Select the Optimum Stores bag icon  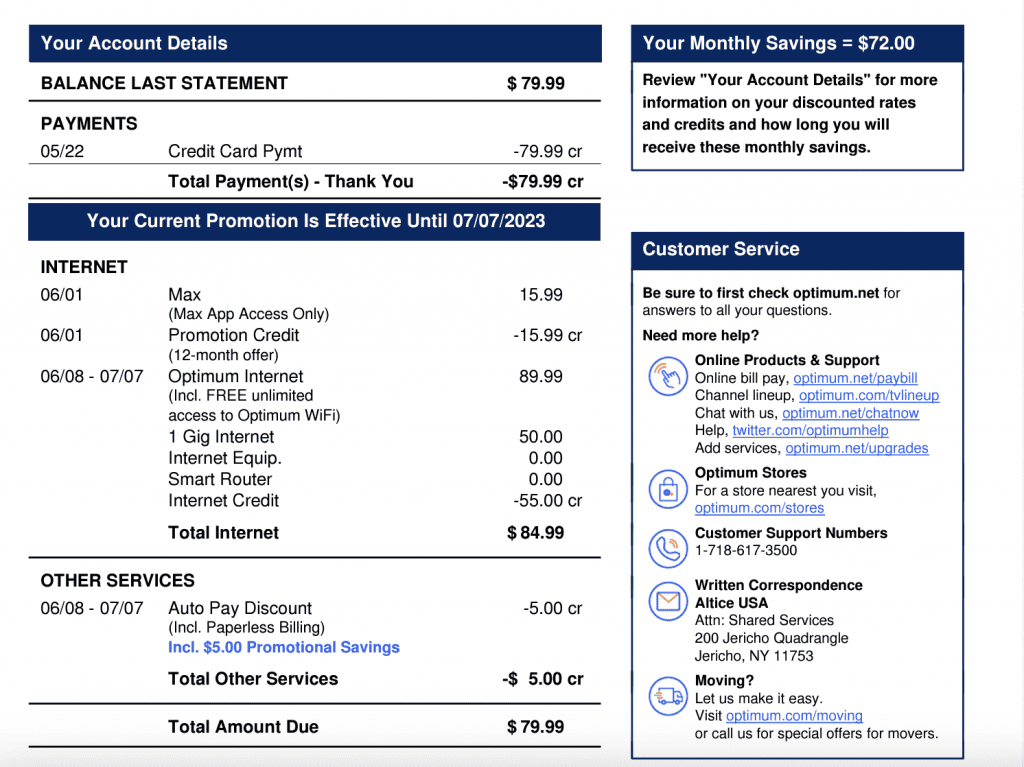(668, 489)
